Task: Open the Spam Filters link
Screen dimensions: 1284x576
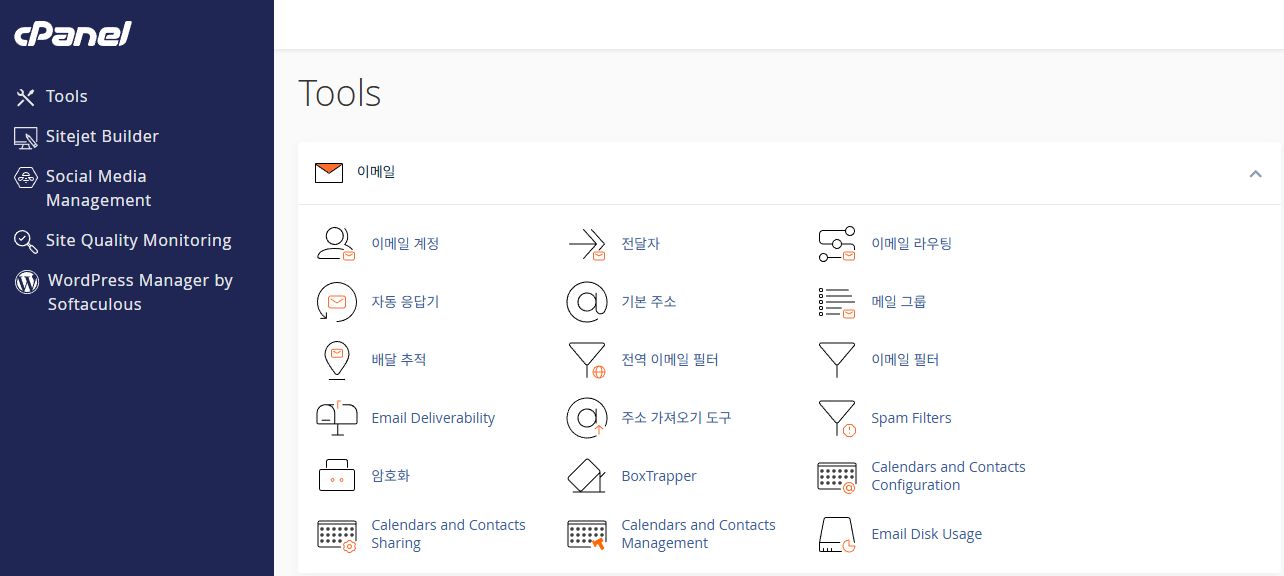Action: [911, 418]
